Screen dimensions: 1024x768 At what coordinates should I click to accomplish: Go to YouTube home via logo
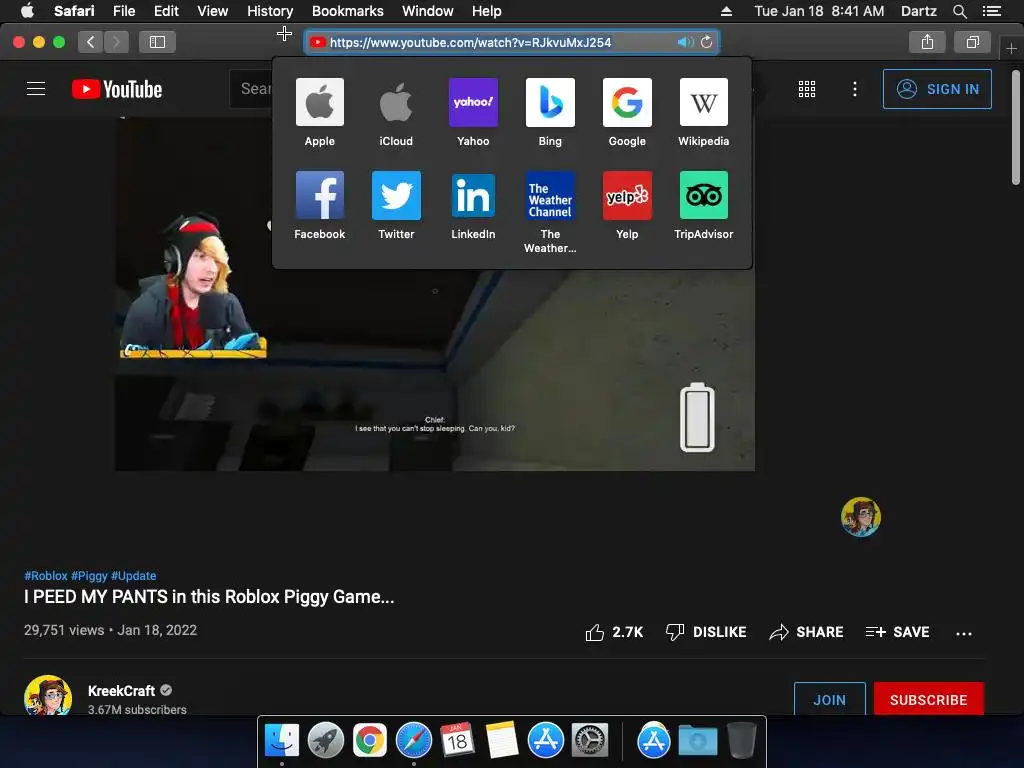[117, 89]
